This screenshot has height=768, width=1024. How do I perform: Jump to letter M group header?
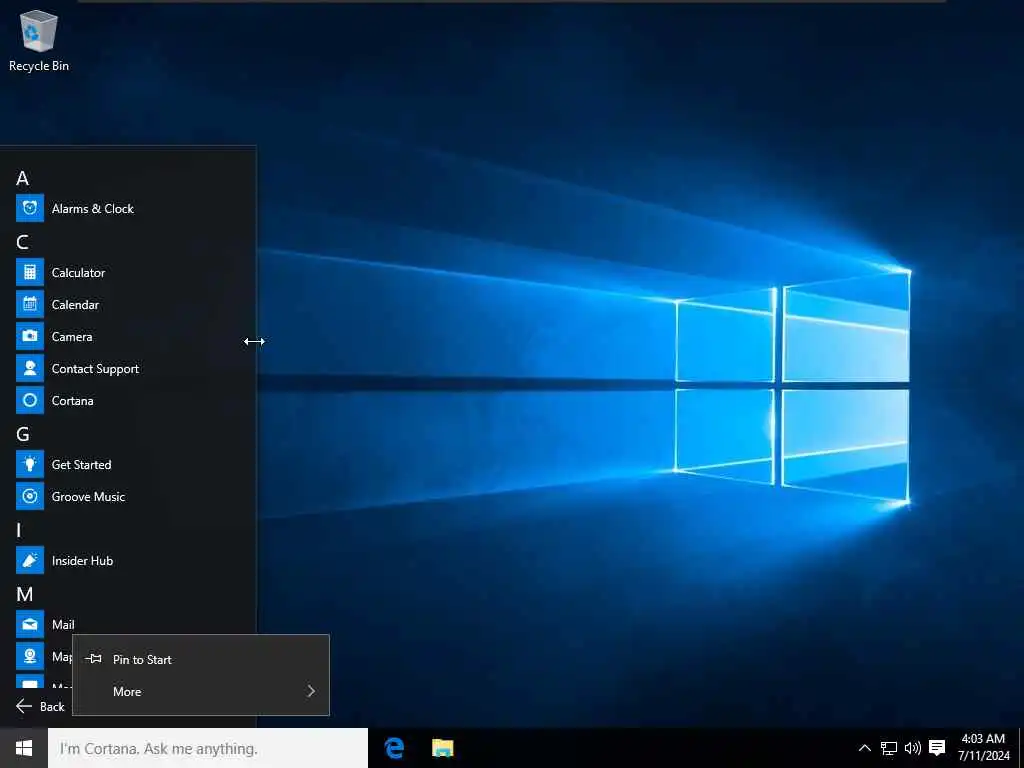(25, 594)
